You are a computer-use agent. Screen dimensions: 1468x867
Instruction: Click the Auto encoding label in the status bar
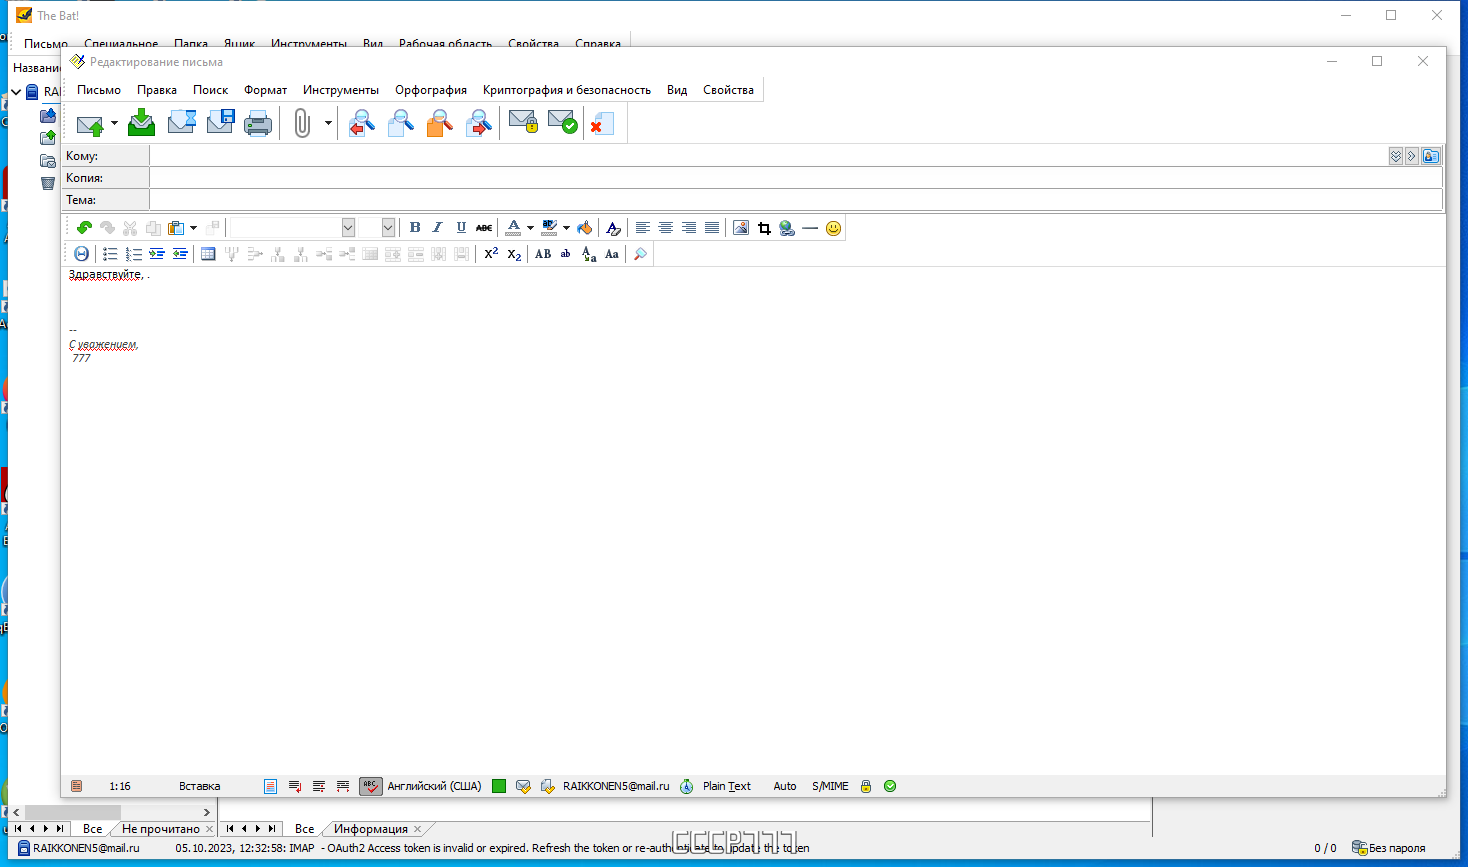[785, 786]
